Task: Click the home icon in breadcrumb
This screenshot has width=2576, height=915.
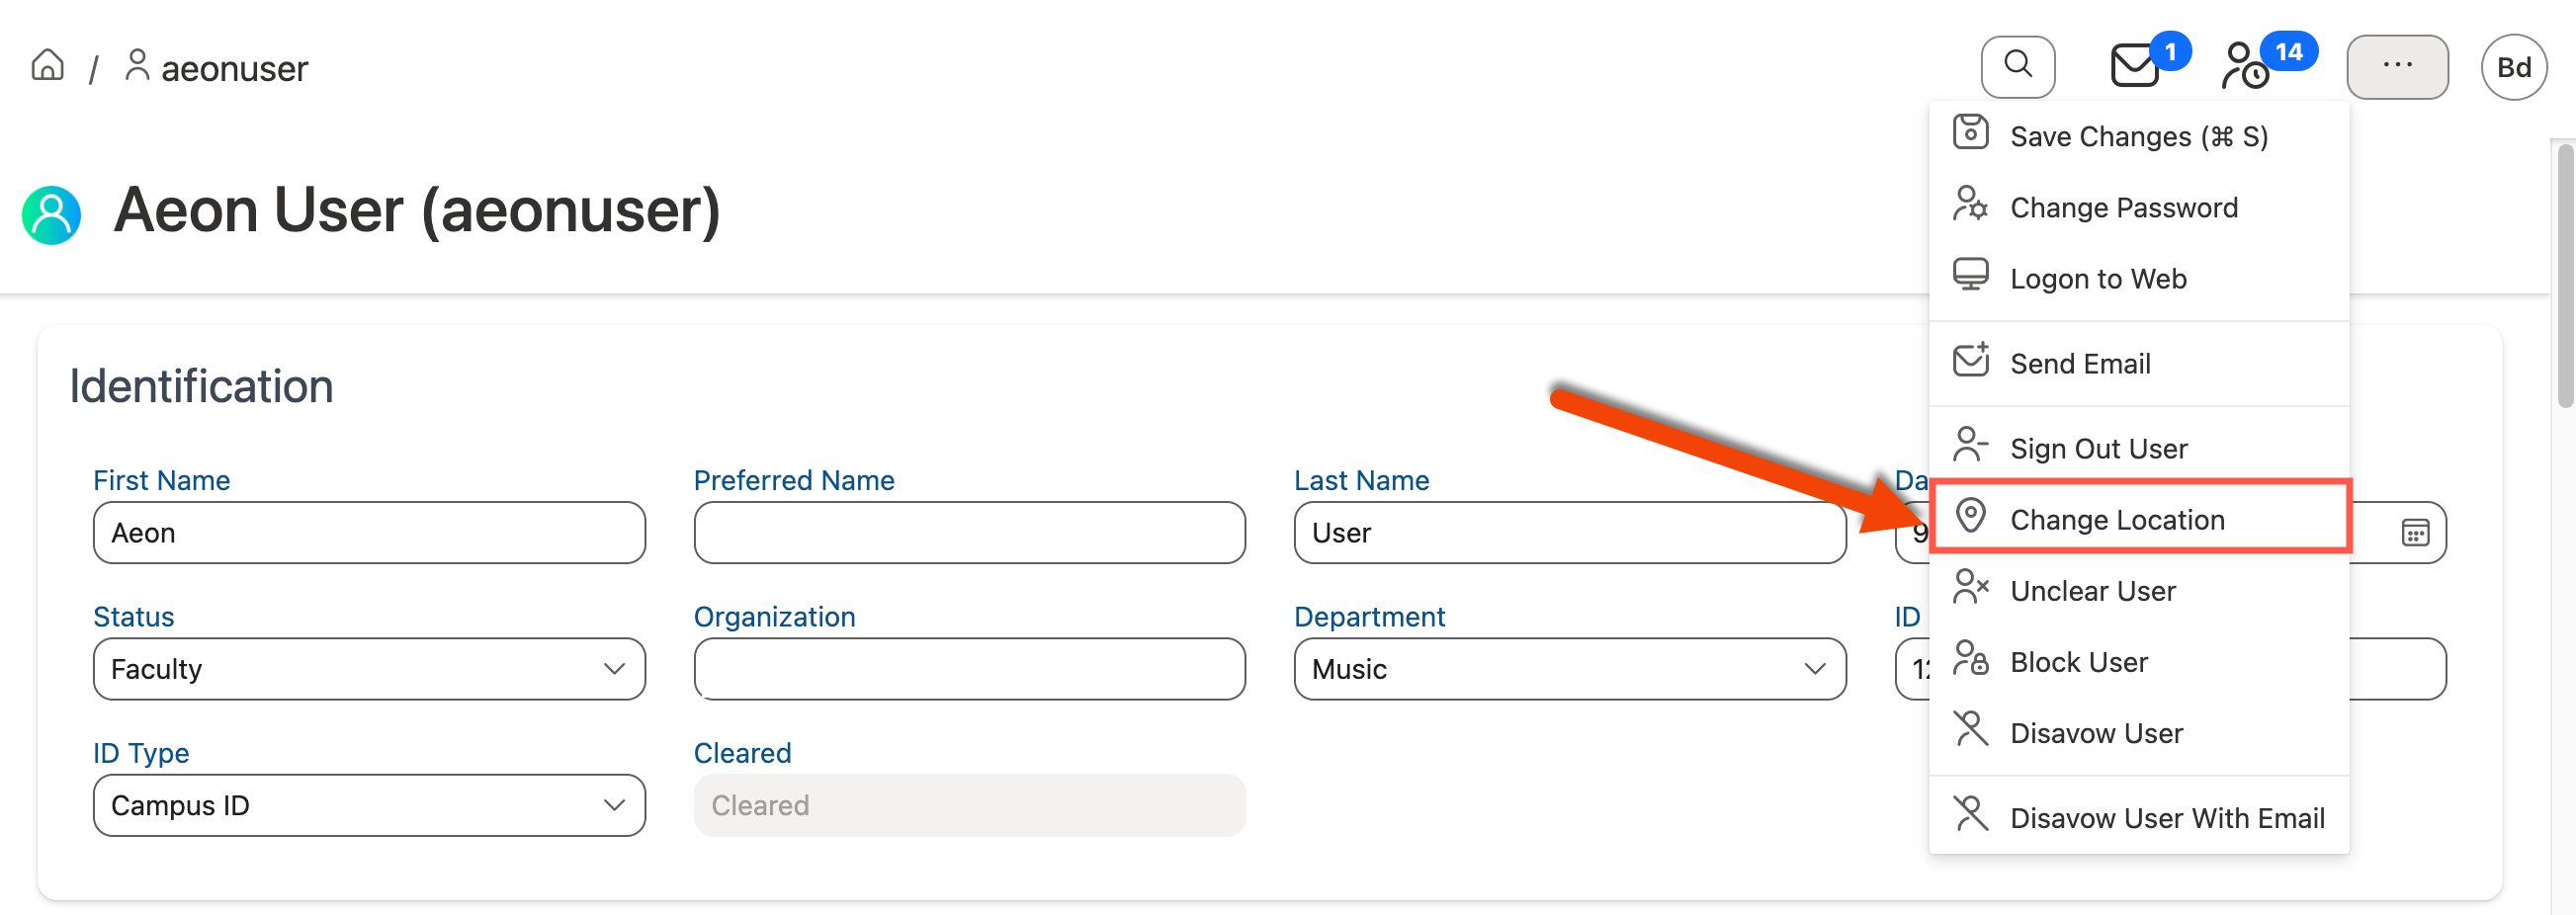Action: pos(47,66)
